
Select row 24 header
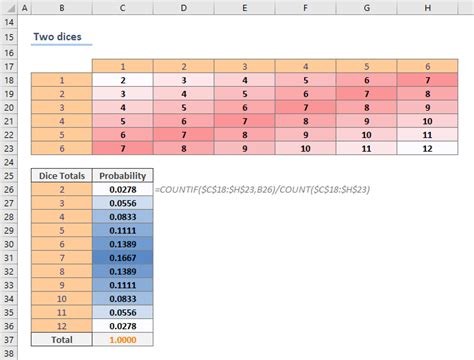tap(9, 162)
